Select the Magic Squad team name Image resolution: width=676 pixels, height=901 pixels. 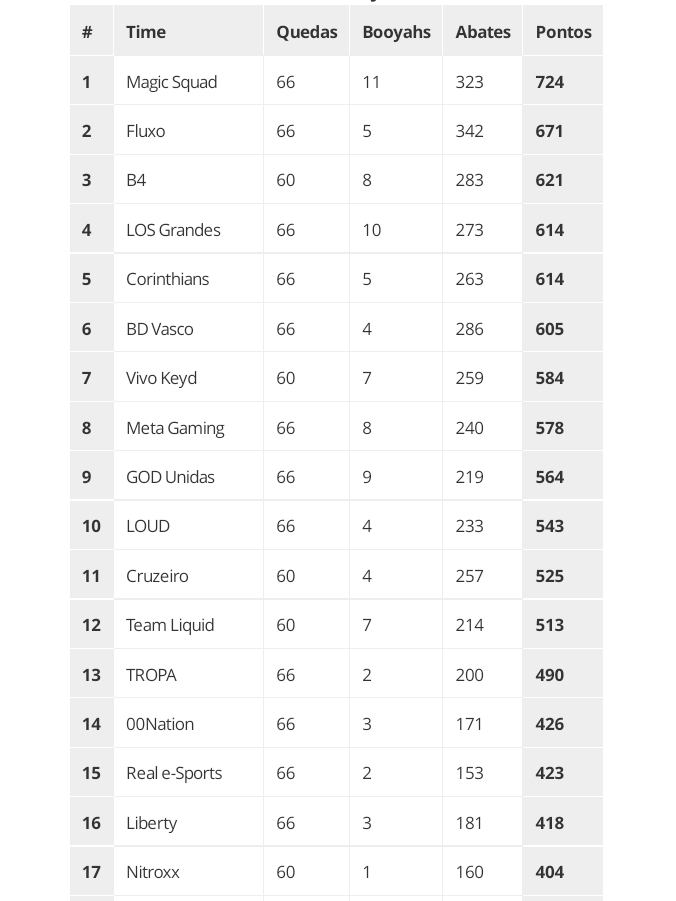pyautogui.click(x=171, y=82)
